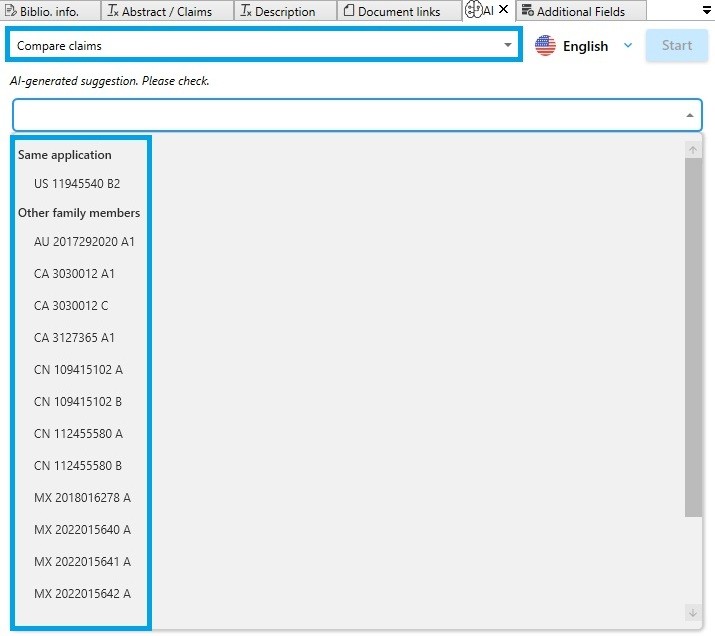Select CA 3030012 C entry
Screen dimensions: 715x636
(71, 306)
